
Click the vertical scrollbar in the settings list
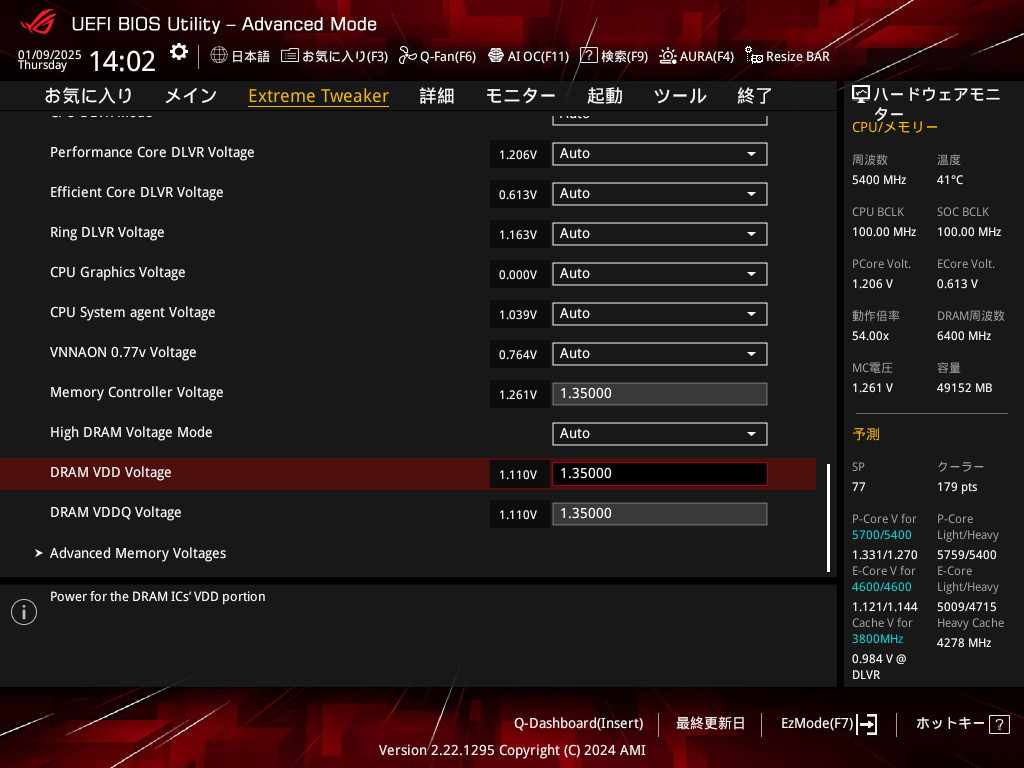tap(828, 517)
